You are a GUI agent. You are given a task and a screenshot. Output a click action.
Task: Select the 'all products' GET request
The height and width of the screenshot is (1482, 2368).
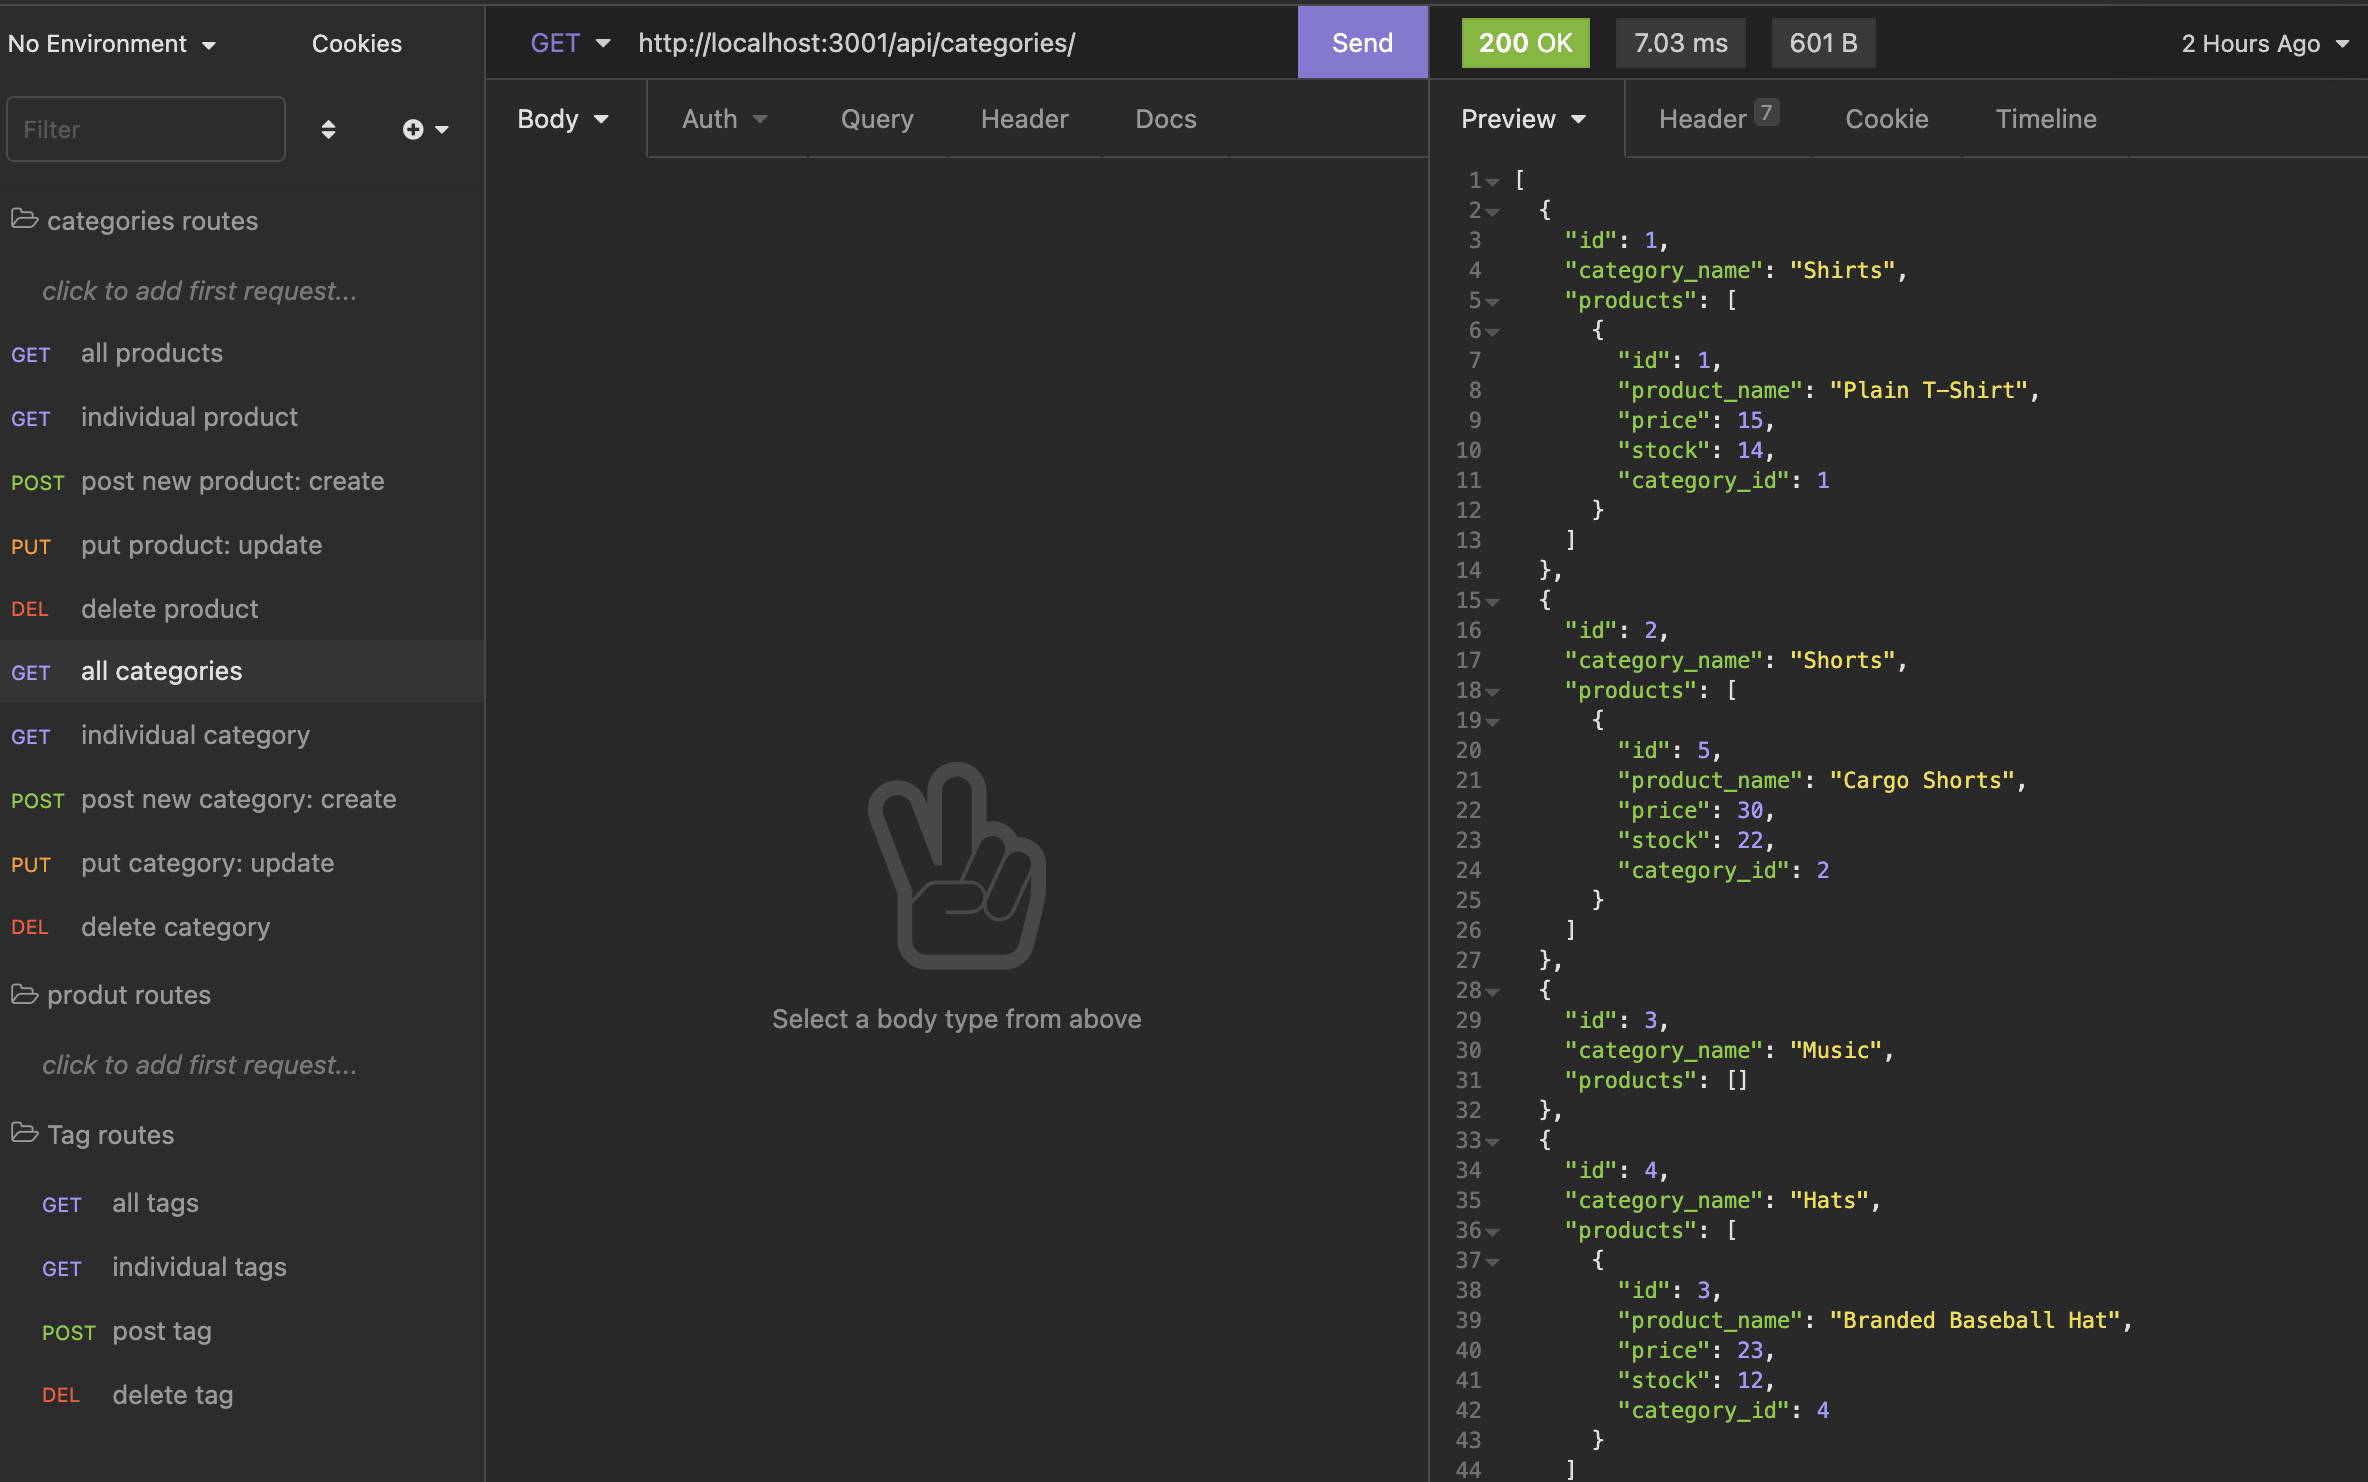pyautogui.click(x=151, y=352)
